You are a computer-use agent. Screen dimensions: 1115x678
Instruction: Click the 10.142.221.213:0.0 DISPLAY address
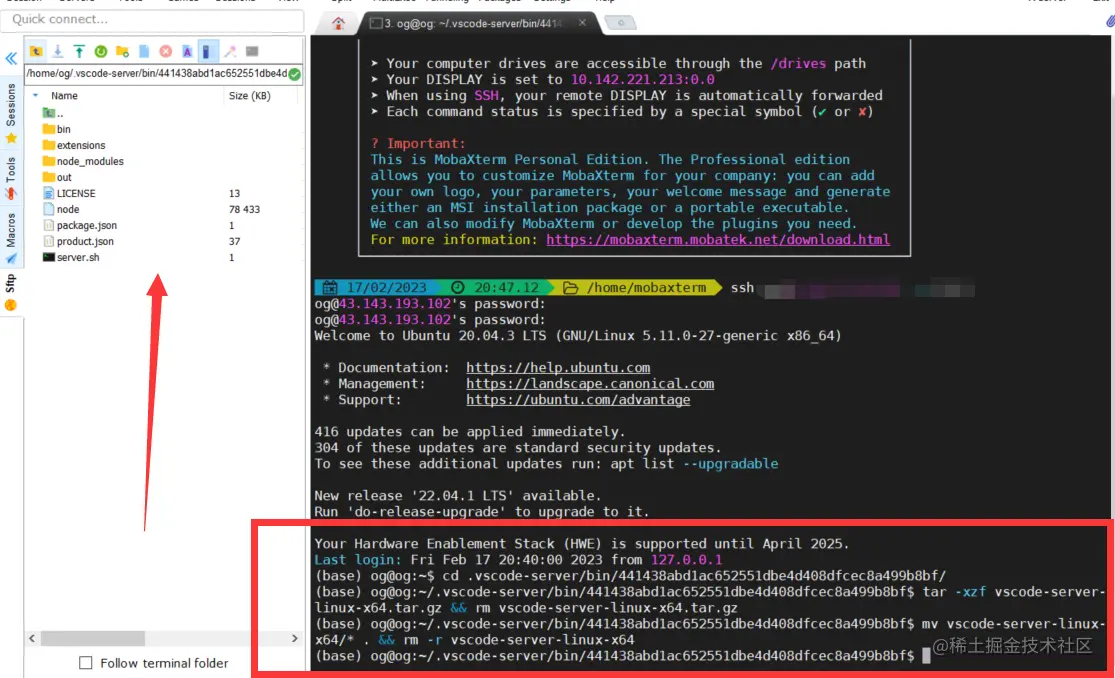[x=643, y=80]
